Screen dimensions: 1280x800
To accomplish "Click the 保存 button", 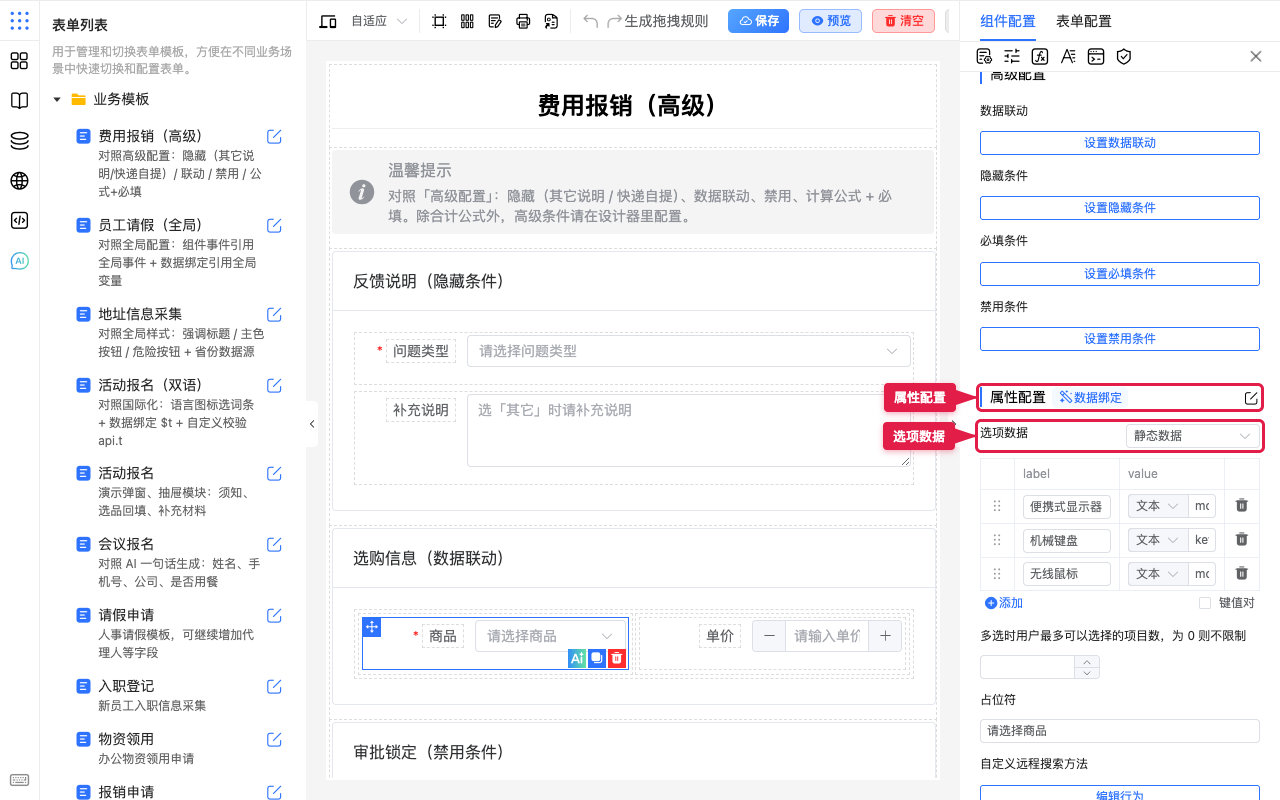I will (758, 21).
